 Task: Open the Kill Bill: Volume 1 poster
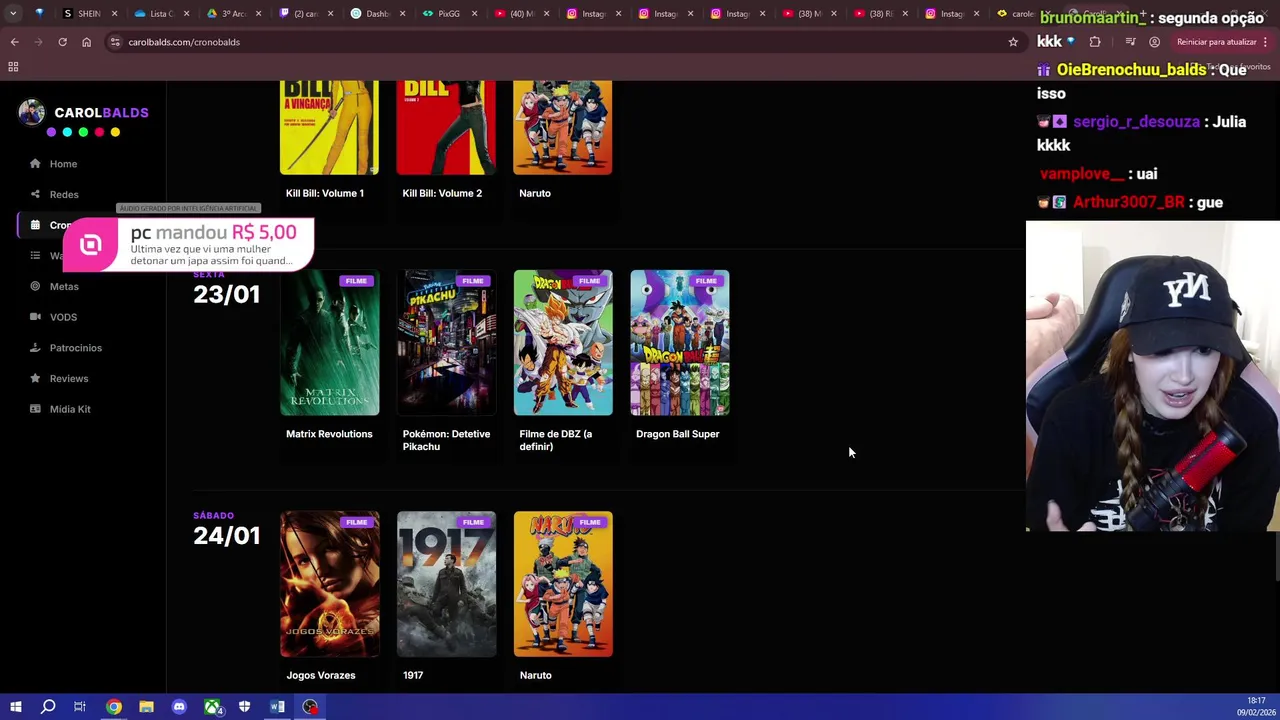(x=329, y=128)
